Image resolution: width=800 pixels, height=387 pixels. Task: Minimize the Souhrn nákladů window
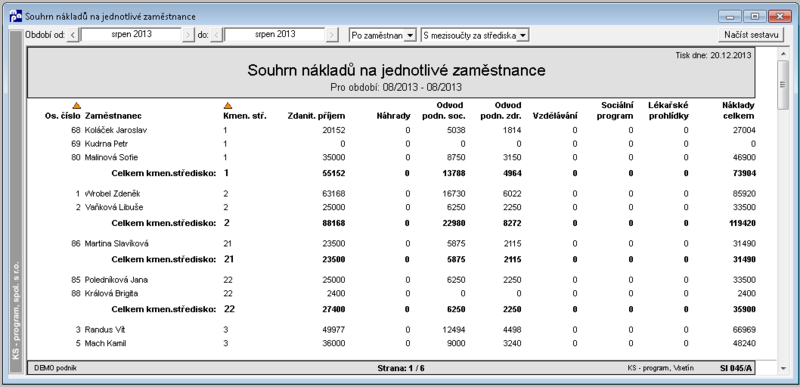(x=730, y=16)
